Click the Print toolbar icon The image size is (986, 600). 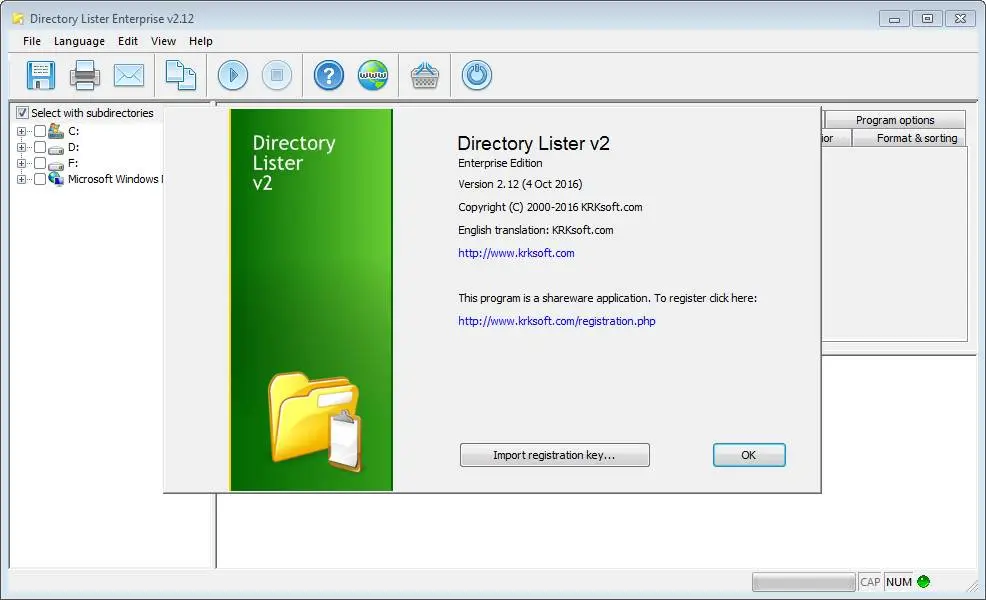click(x=84, y=75)
